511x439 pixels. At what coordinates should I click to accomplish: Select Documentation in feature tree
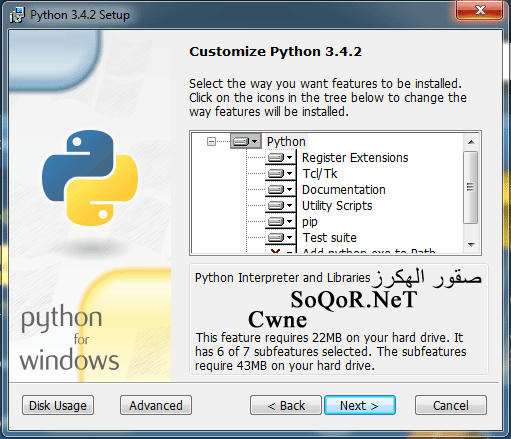click(x=344, y=190)
